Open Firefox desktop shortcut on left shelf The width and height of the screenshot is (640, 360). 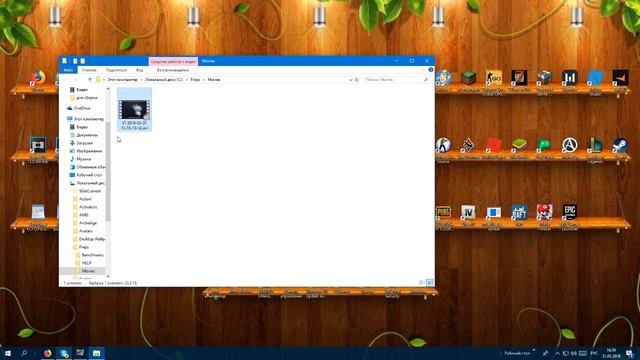click(38, 78)
